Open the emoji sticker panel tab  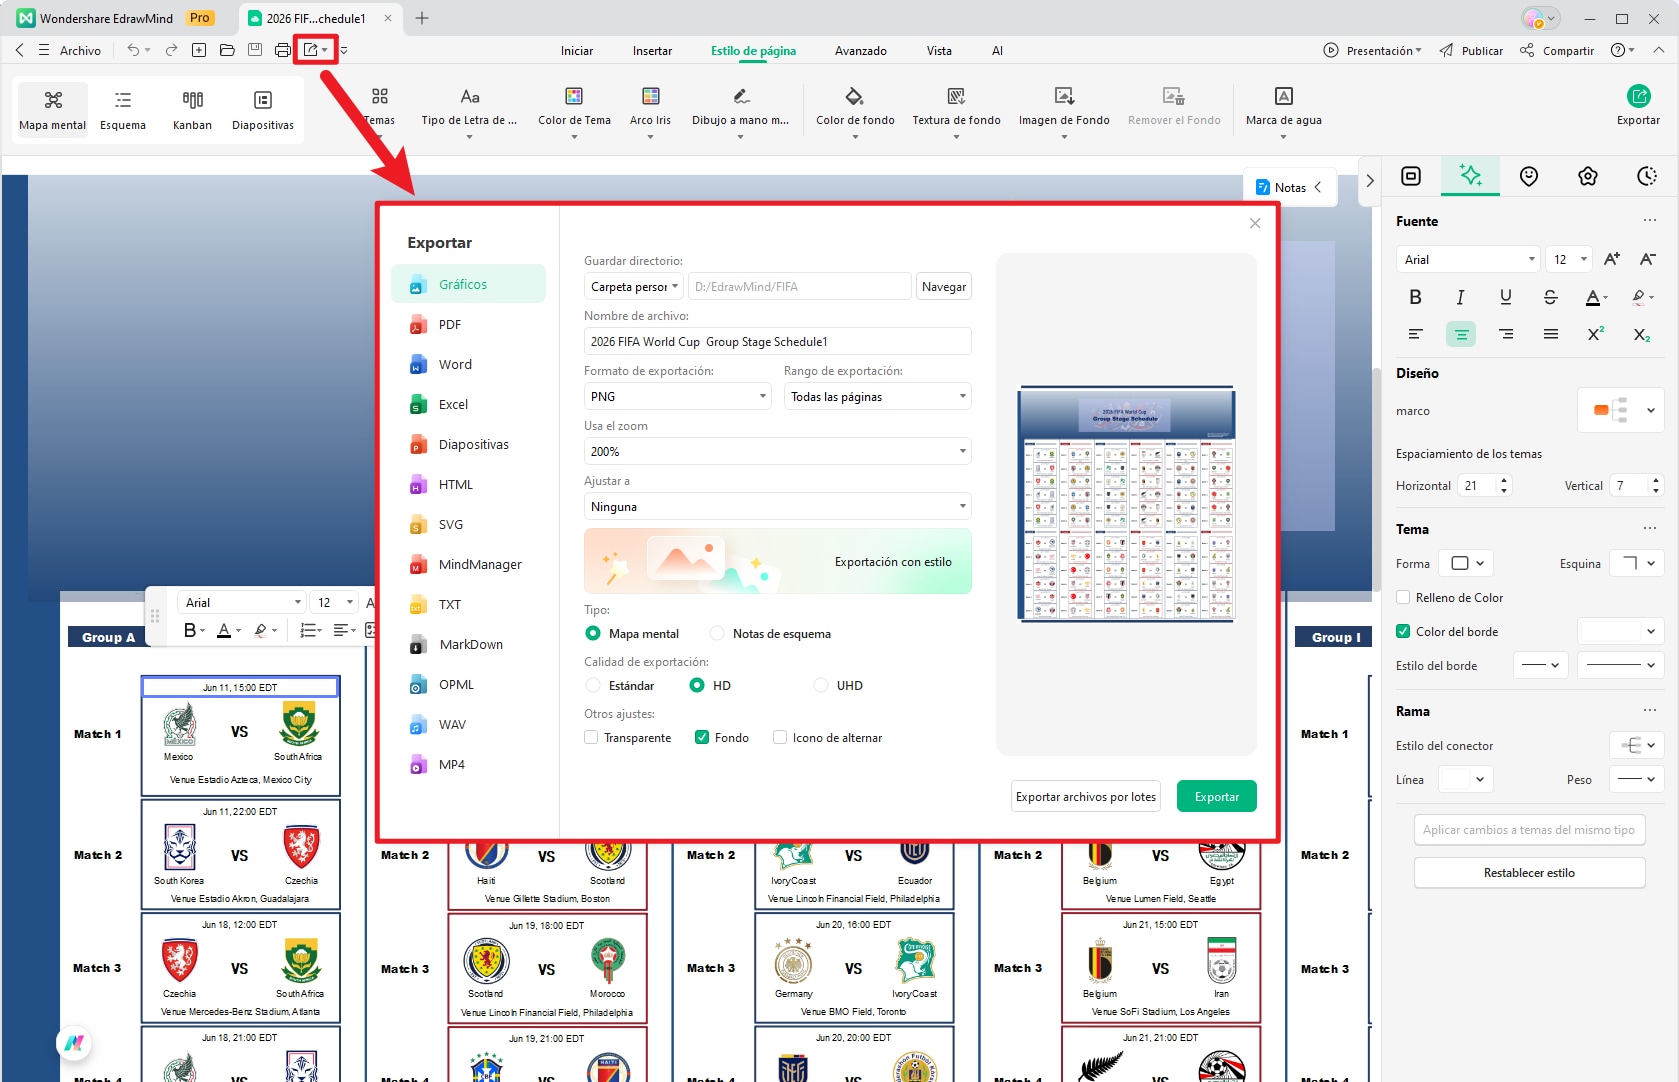1529,176
